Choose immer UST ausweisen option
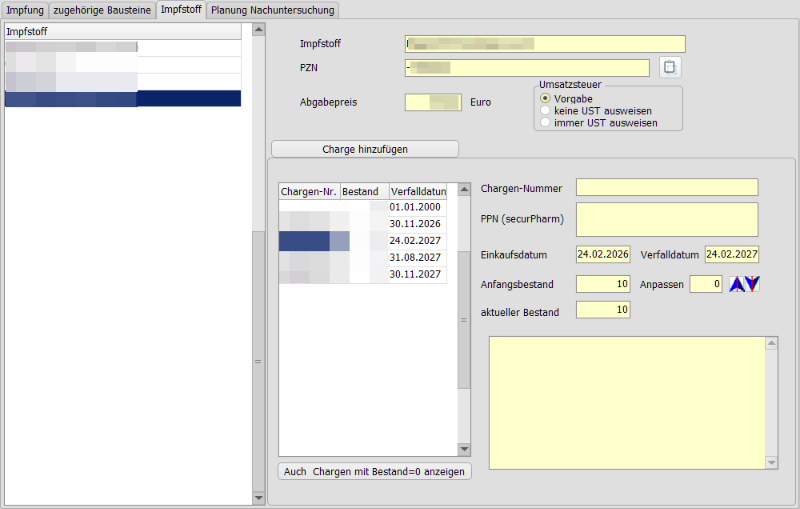800x509 pixels. point(545,123)
